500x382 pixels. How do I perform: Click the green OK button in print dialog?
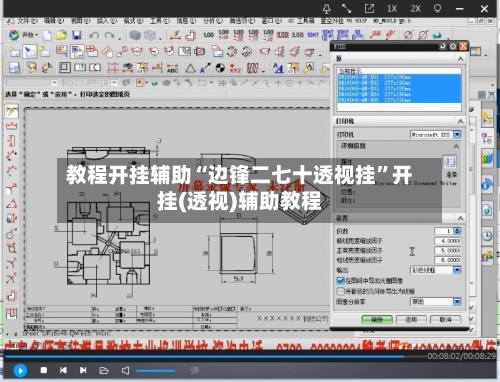[377, 319]
